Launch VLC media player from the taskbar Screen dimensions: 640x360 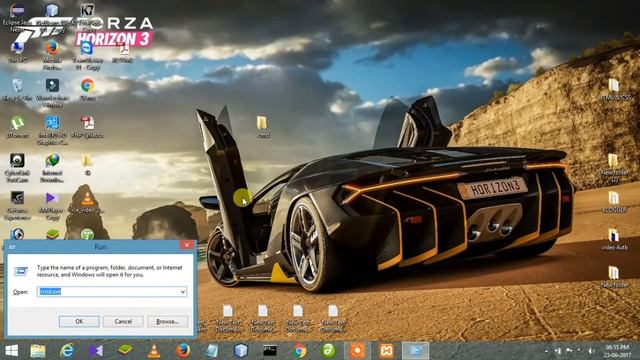(154, 351)
